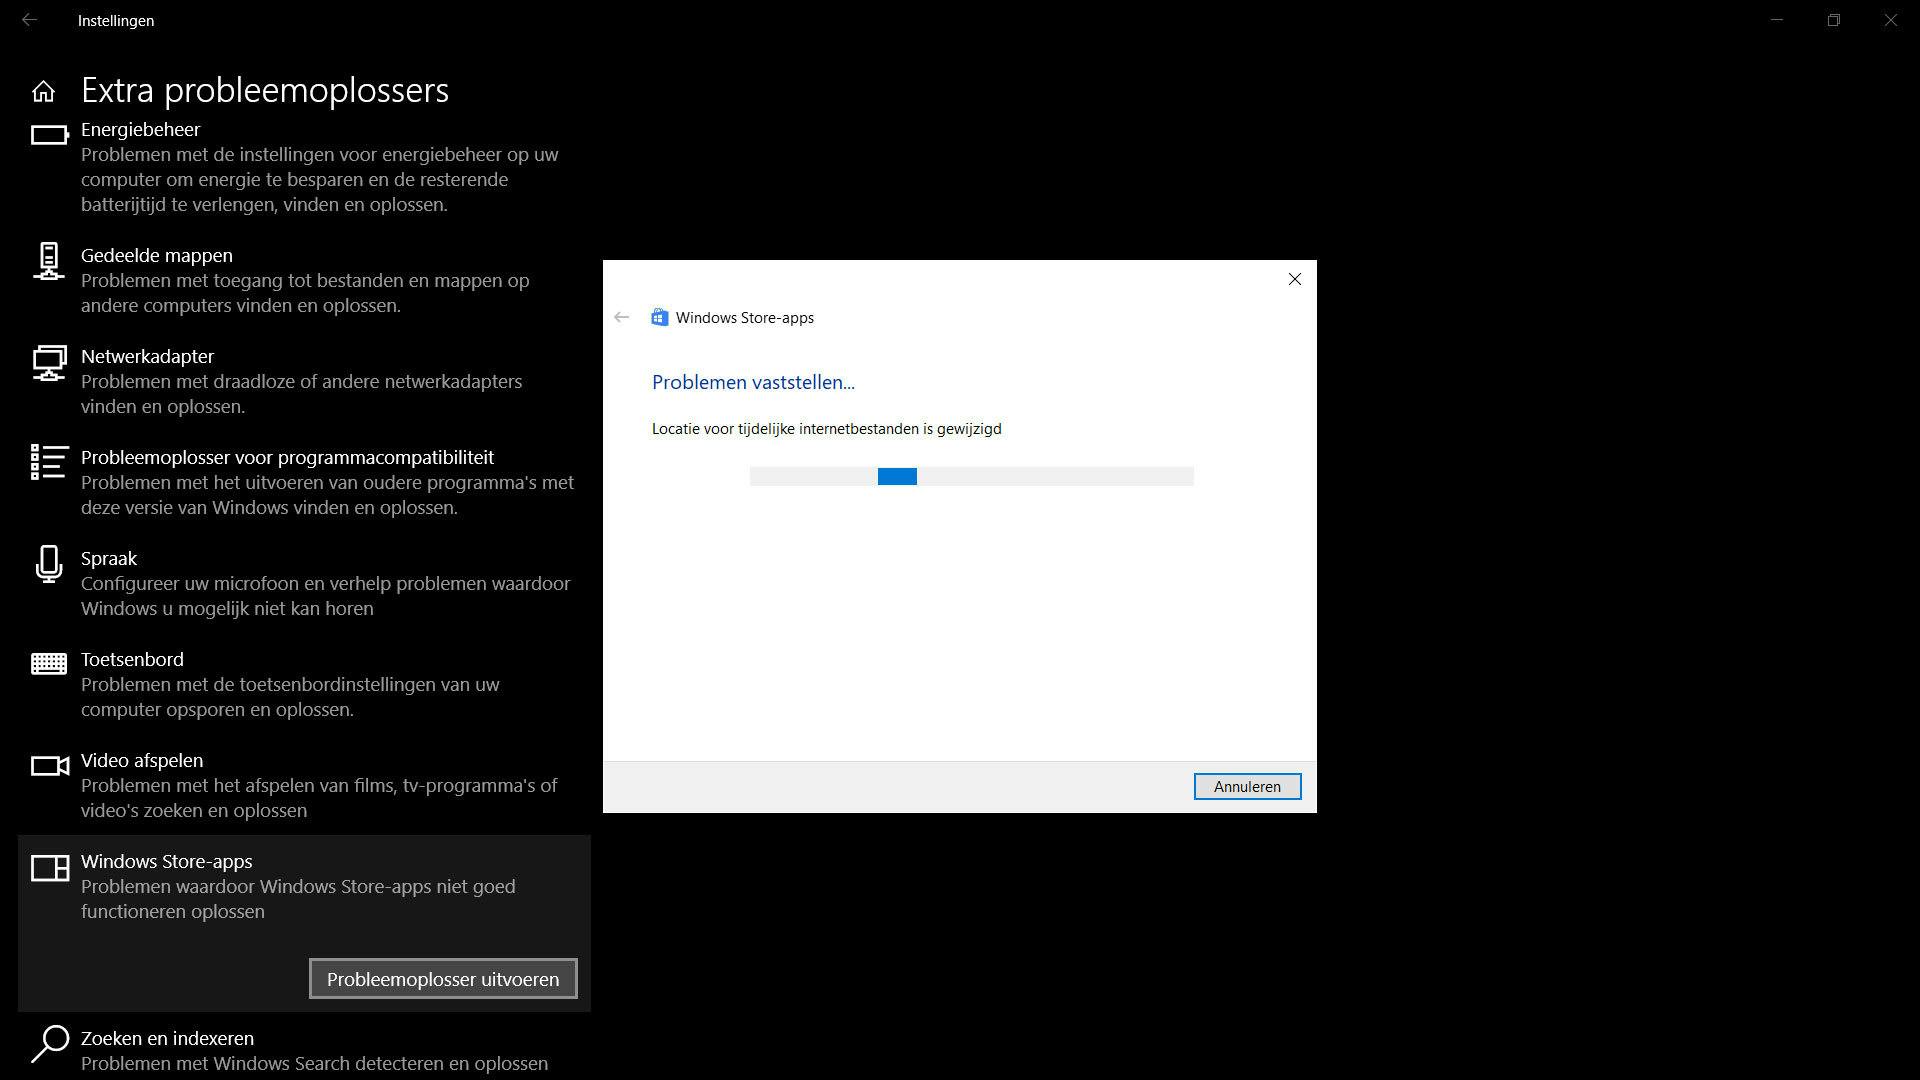The height and width of the screenshot is (1080, 1920).
Task: Click the Video afspelen camera icon
Action: coord(49,766)
